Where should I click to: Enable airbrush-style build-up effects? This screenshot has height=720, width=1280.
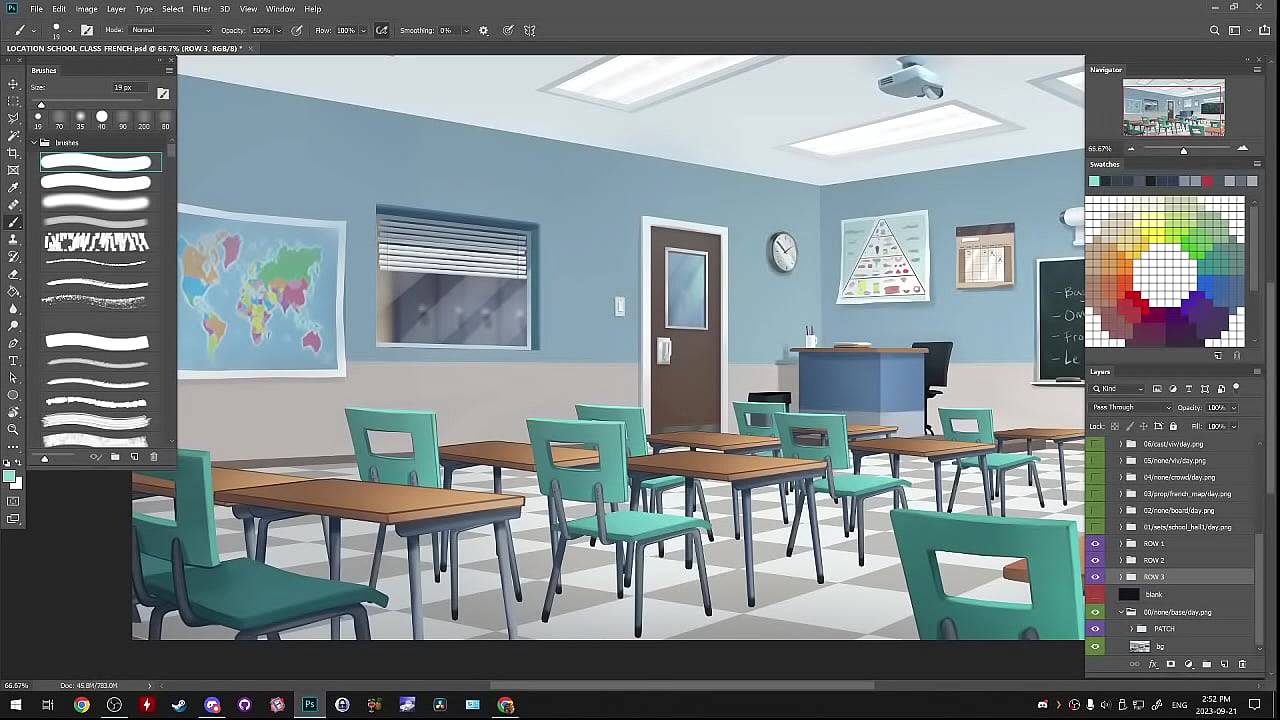381,31
